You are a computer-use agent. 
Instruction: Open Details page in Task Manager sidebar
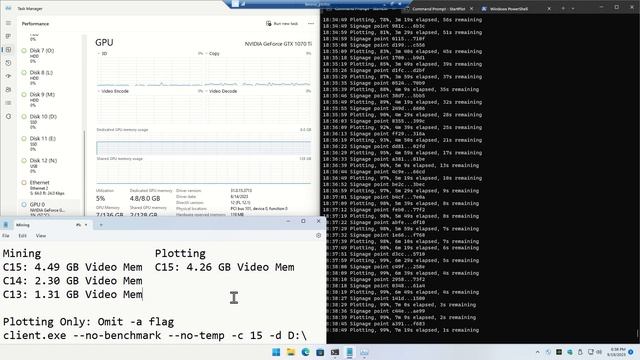(x=8, y=103)
